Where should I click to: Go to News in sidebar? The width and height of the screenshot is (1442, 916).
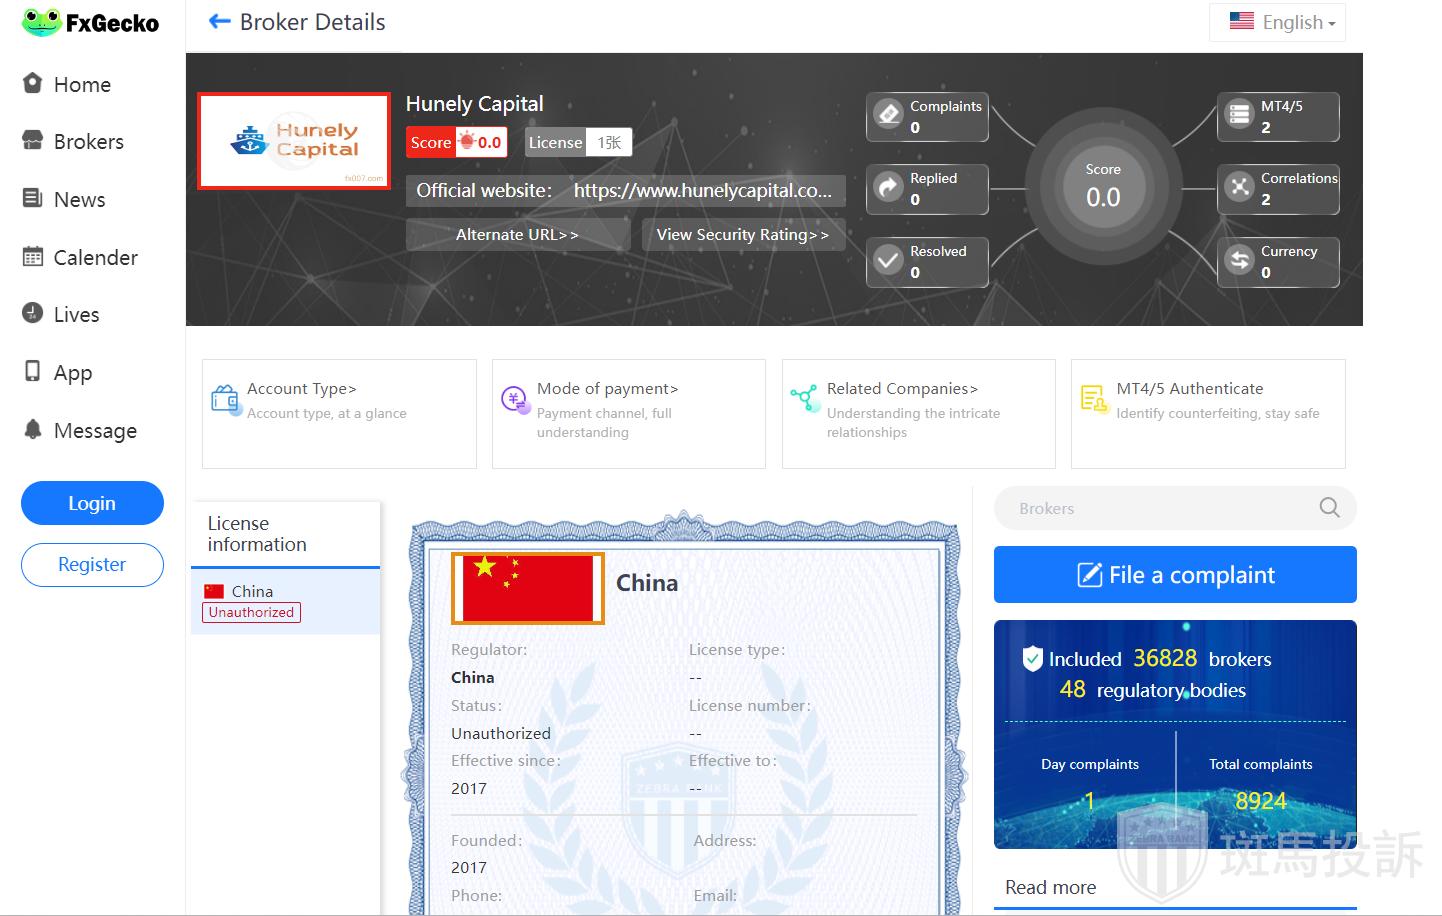point(79,200)
